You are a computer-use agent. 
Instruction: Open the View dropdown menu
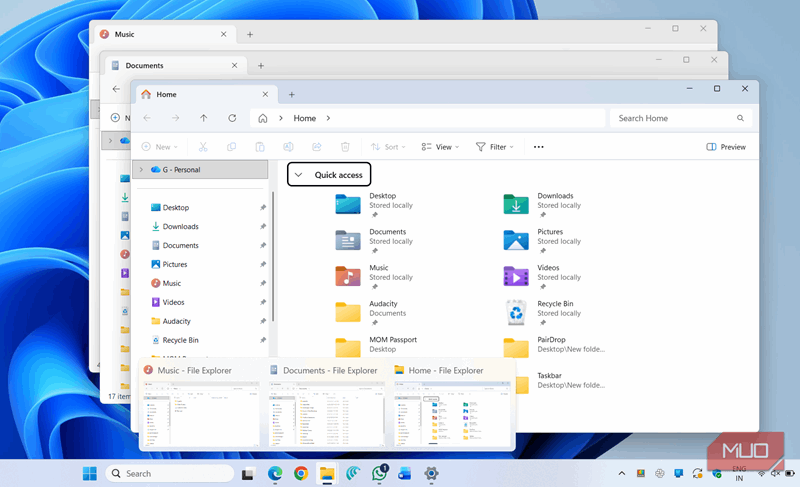[x=440, y=147]
